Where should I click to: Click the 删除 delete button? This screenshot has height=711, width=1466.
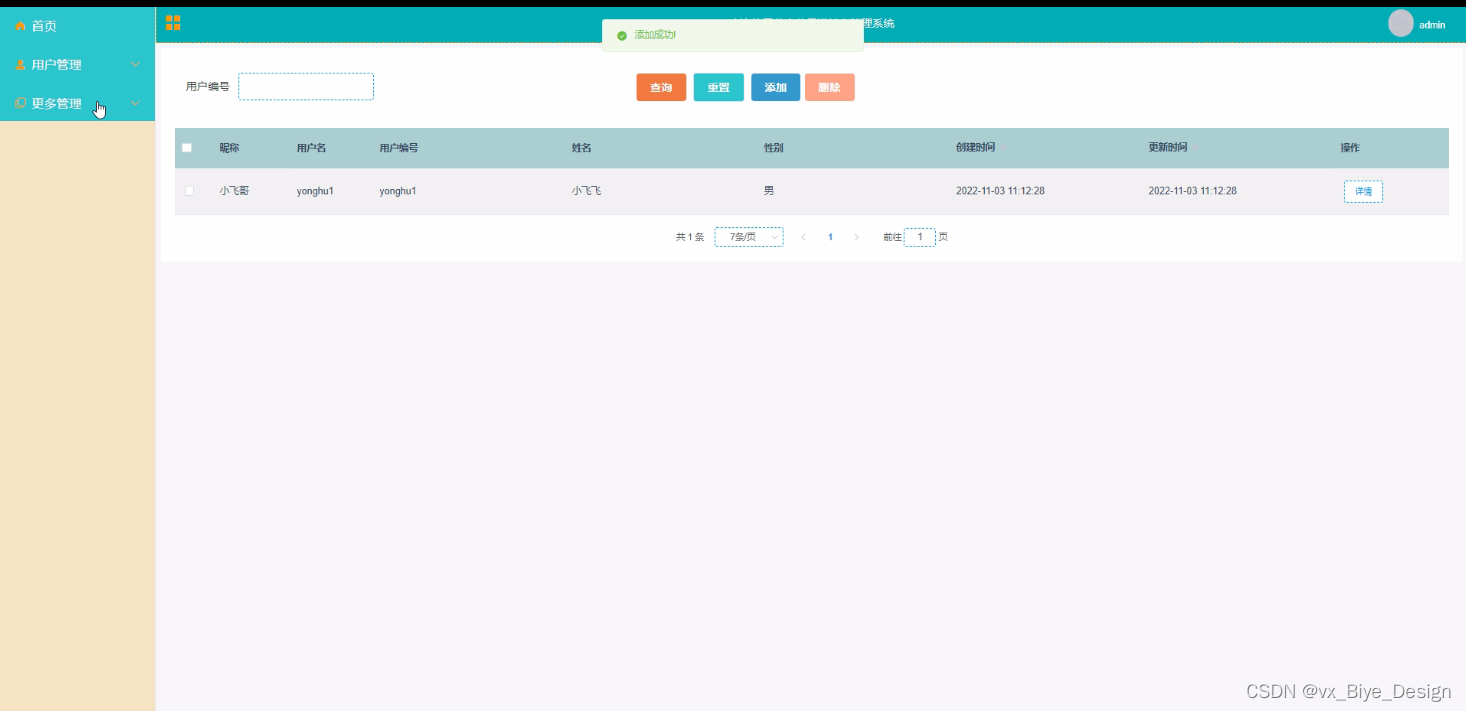[830, 88]
